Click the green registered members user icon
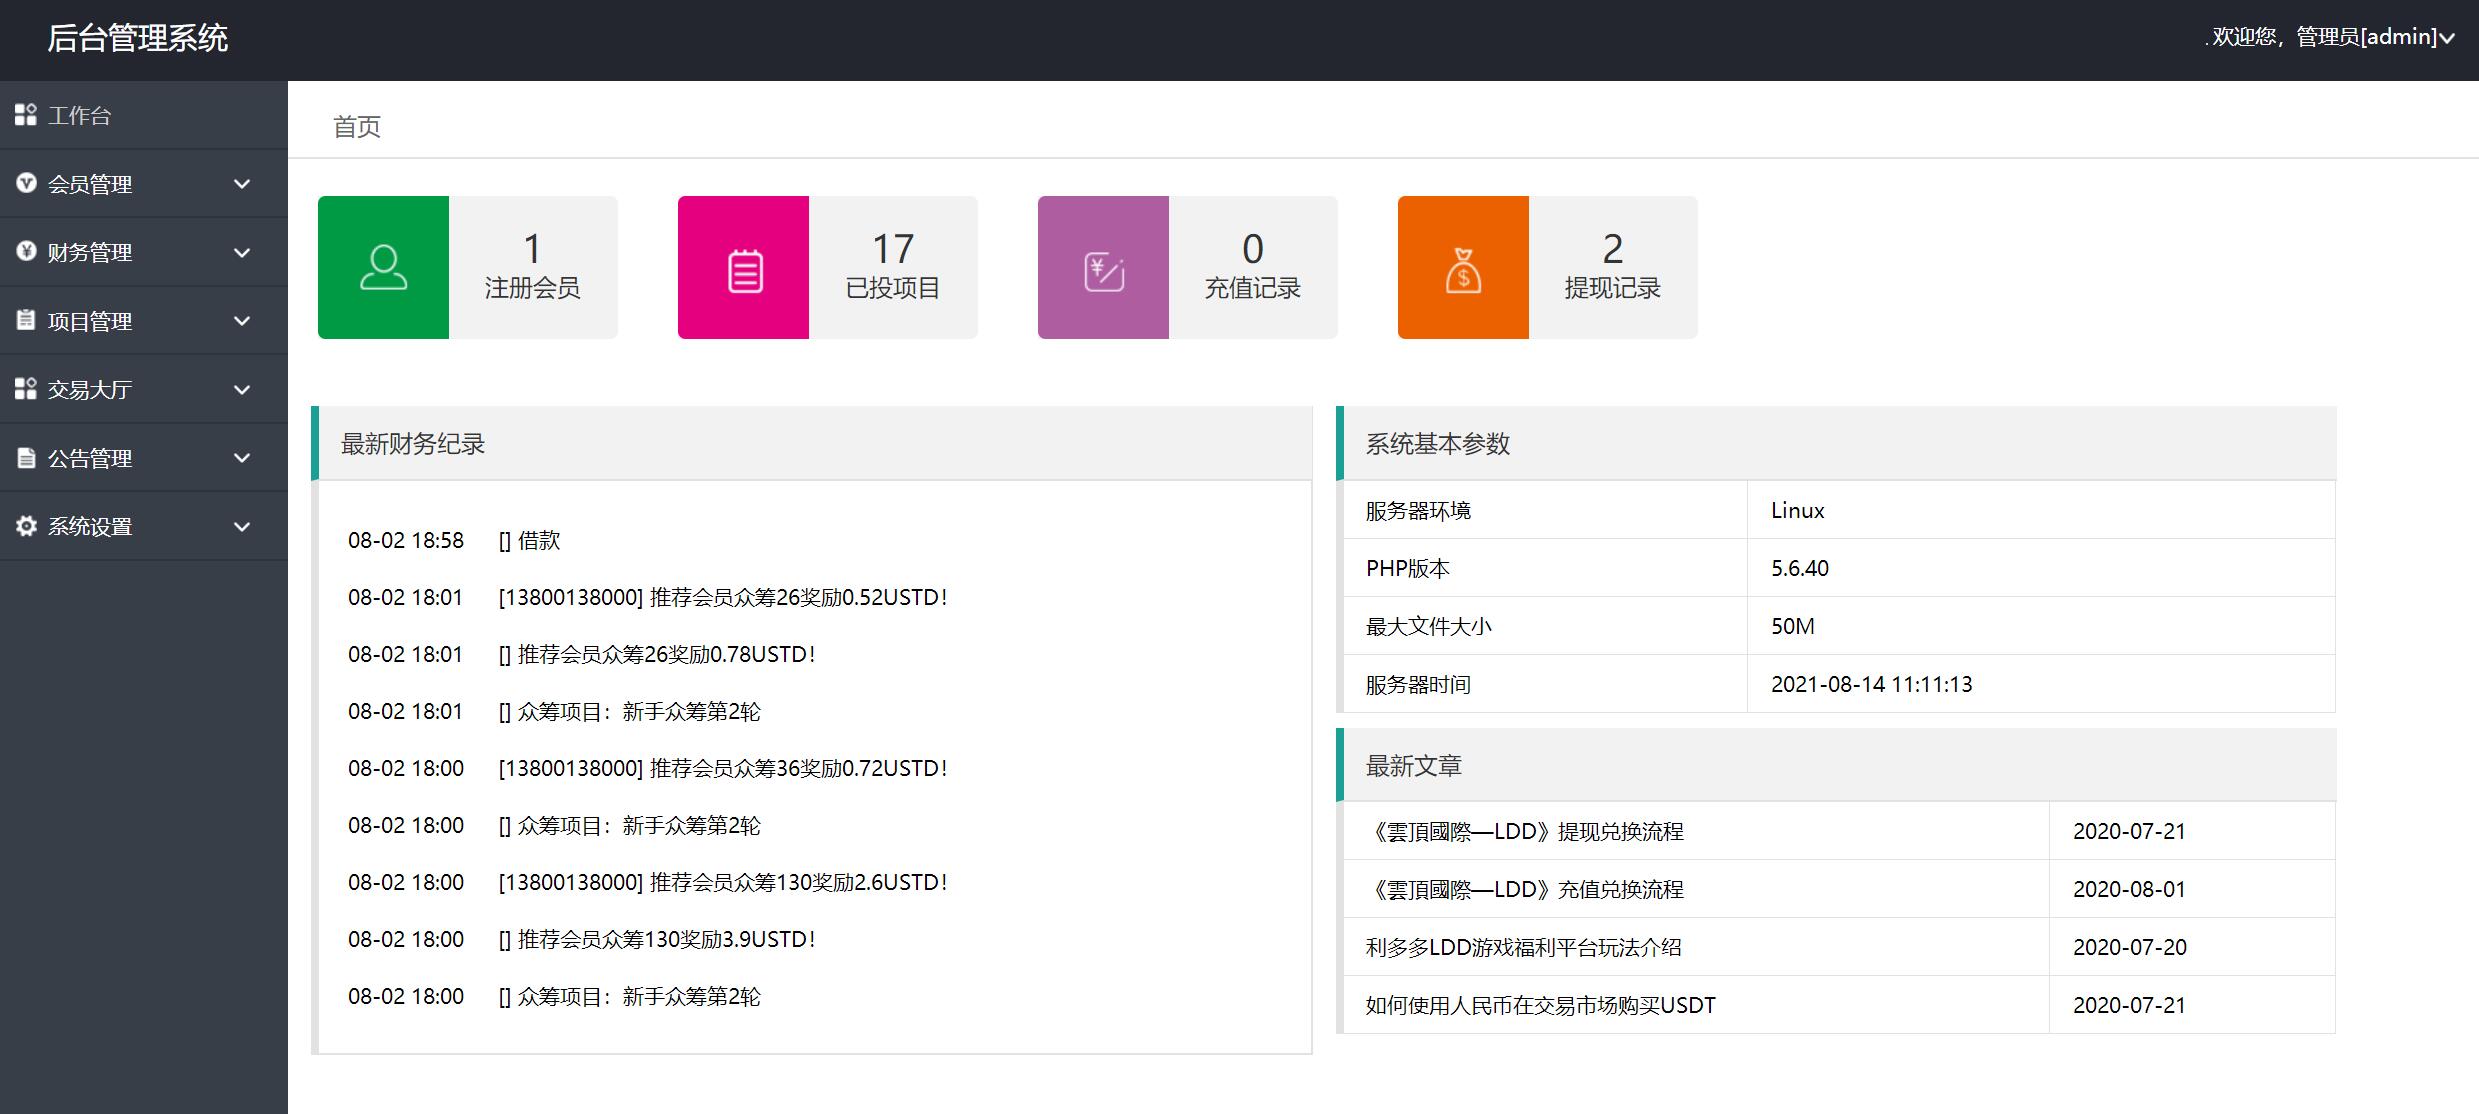The height and width of the screenshot is (1114, 2479). coord(383,268)
